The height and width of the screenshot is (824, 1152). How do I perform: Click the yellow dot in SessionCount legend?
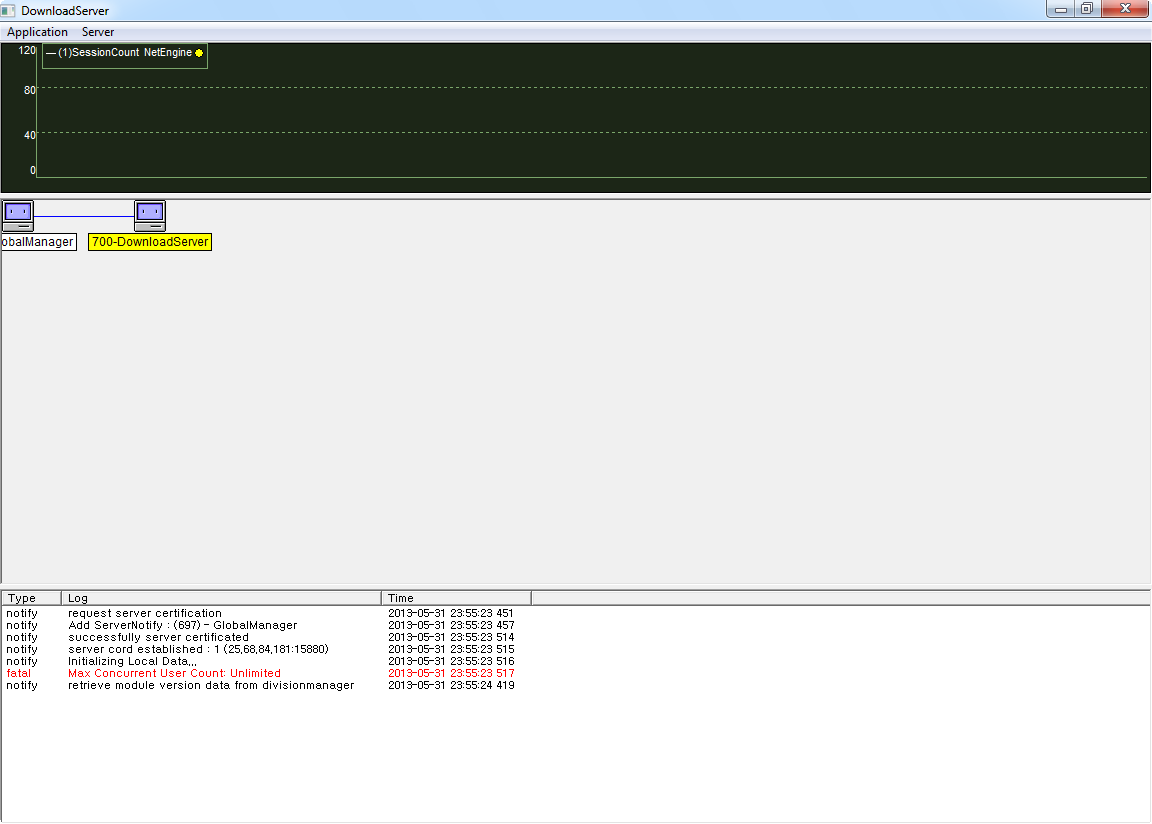[x=199, y=53]
